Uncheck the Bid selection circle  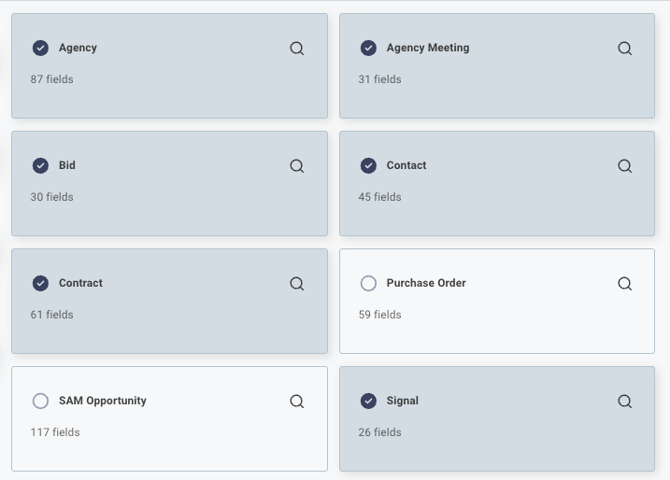(41, 166)
